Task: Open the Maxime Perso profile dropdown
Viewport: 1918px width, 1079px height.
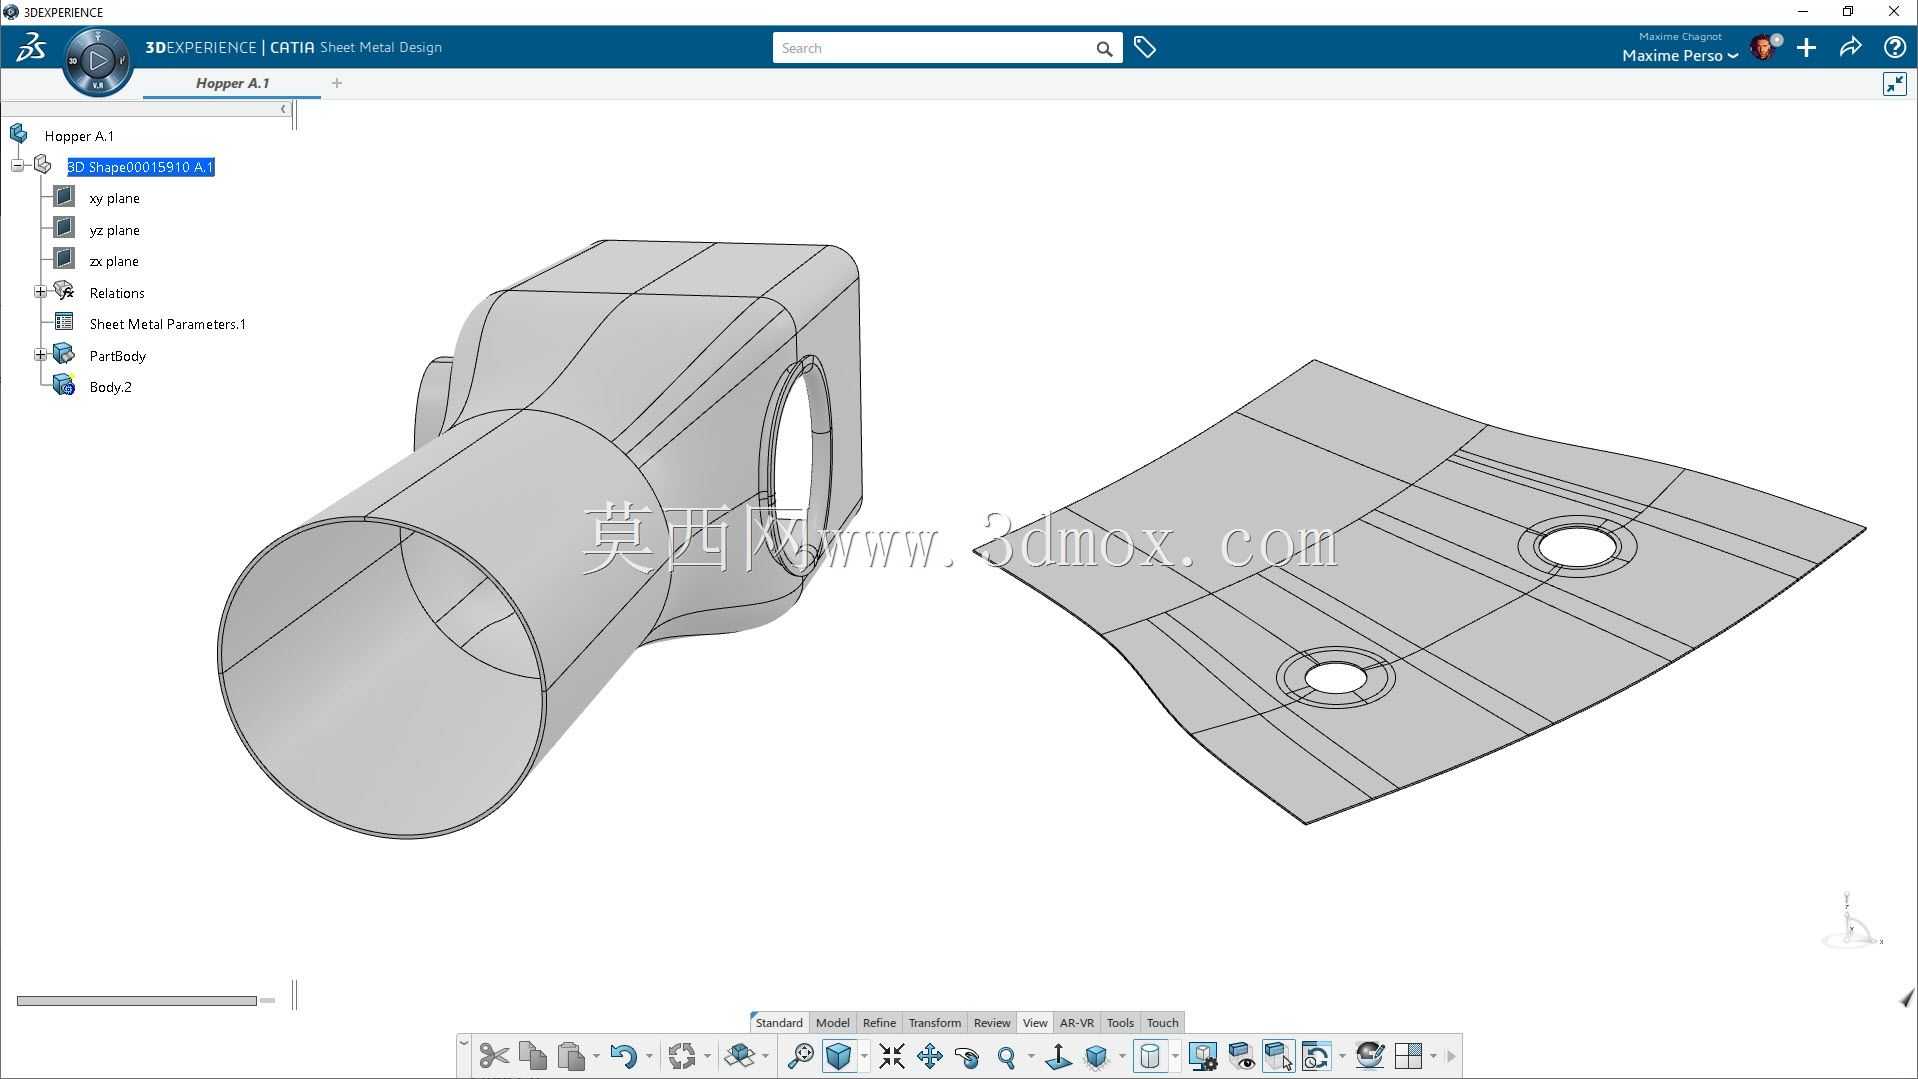Action: tap(1680, 55)
